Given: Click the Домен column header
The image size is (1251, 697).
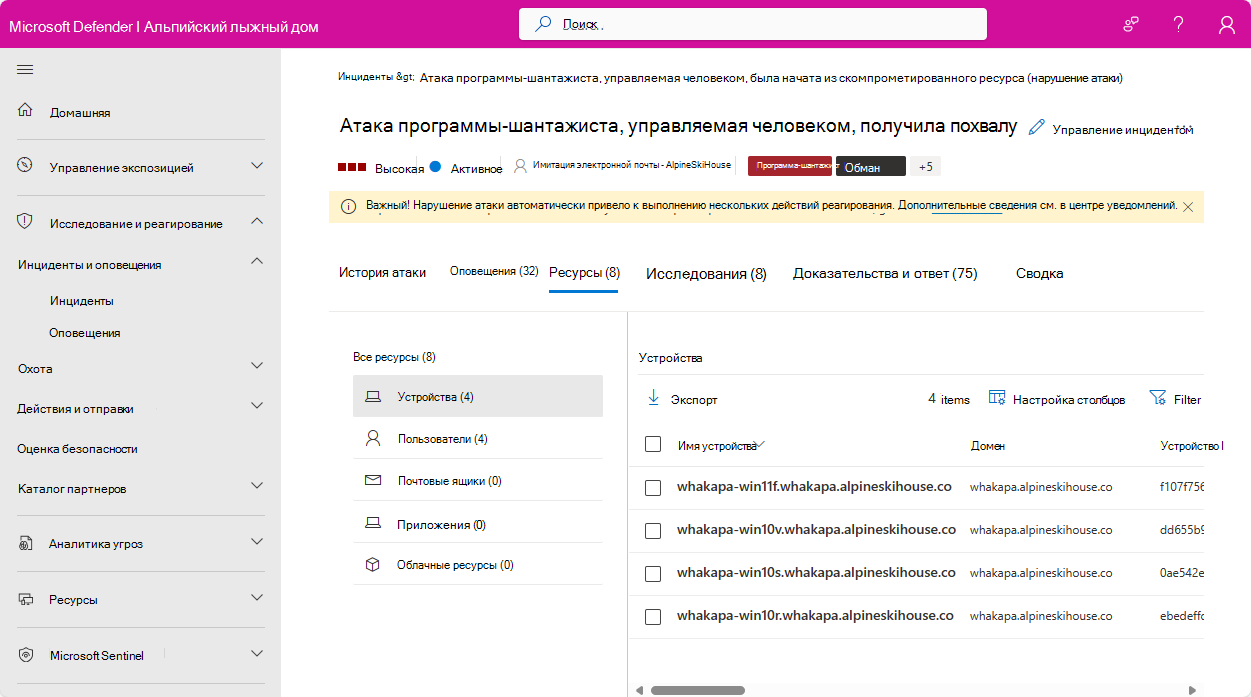Looking at the screenshot, I should coord(987,446).
